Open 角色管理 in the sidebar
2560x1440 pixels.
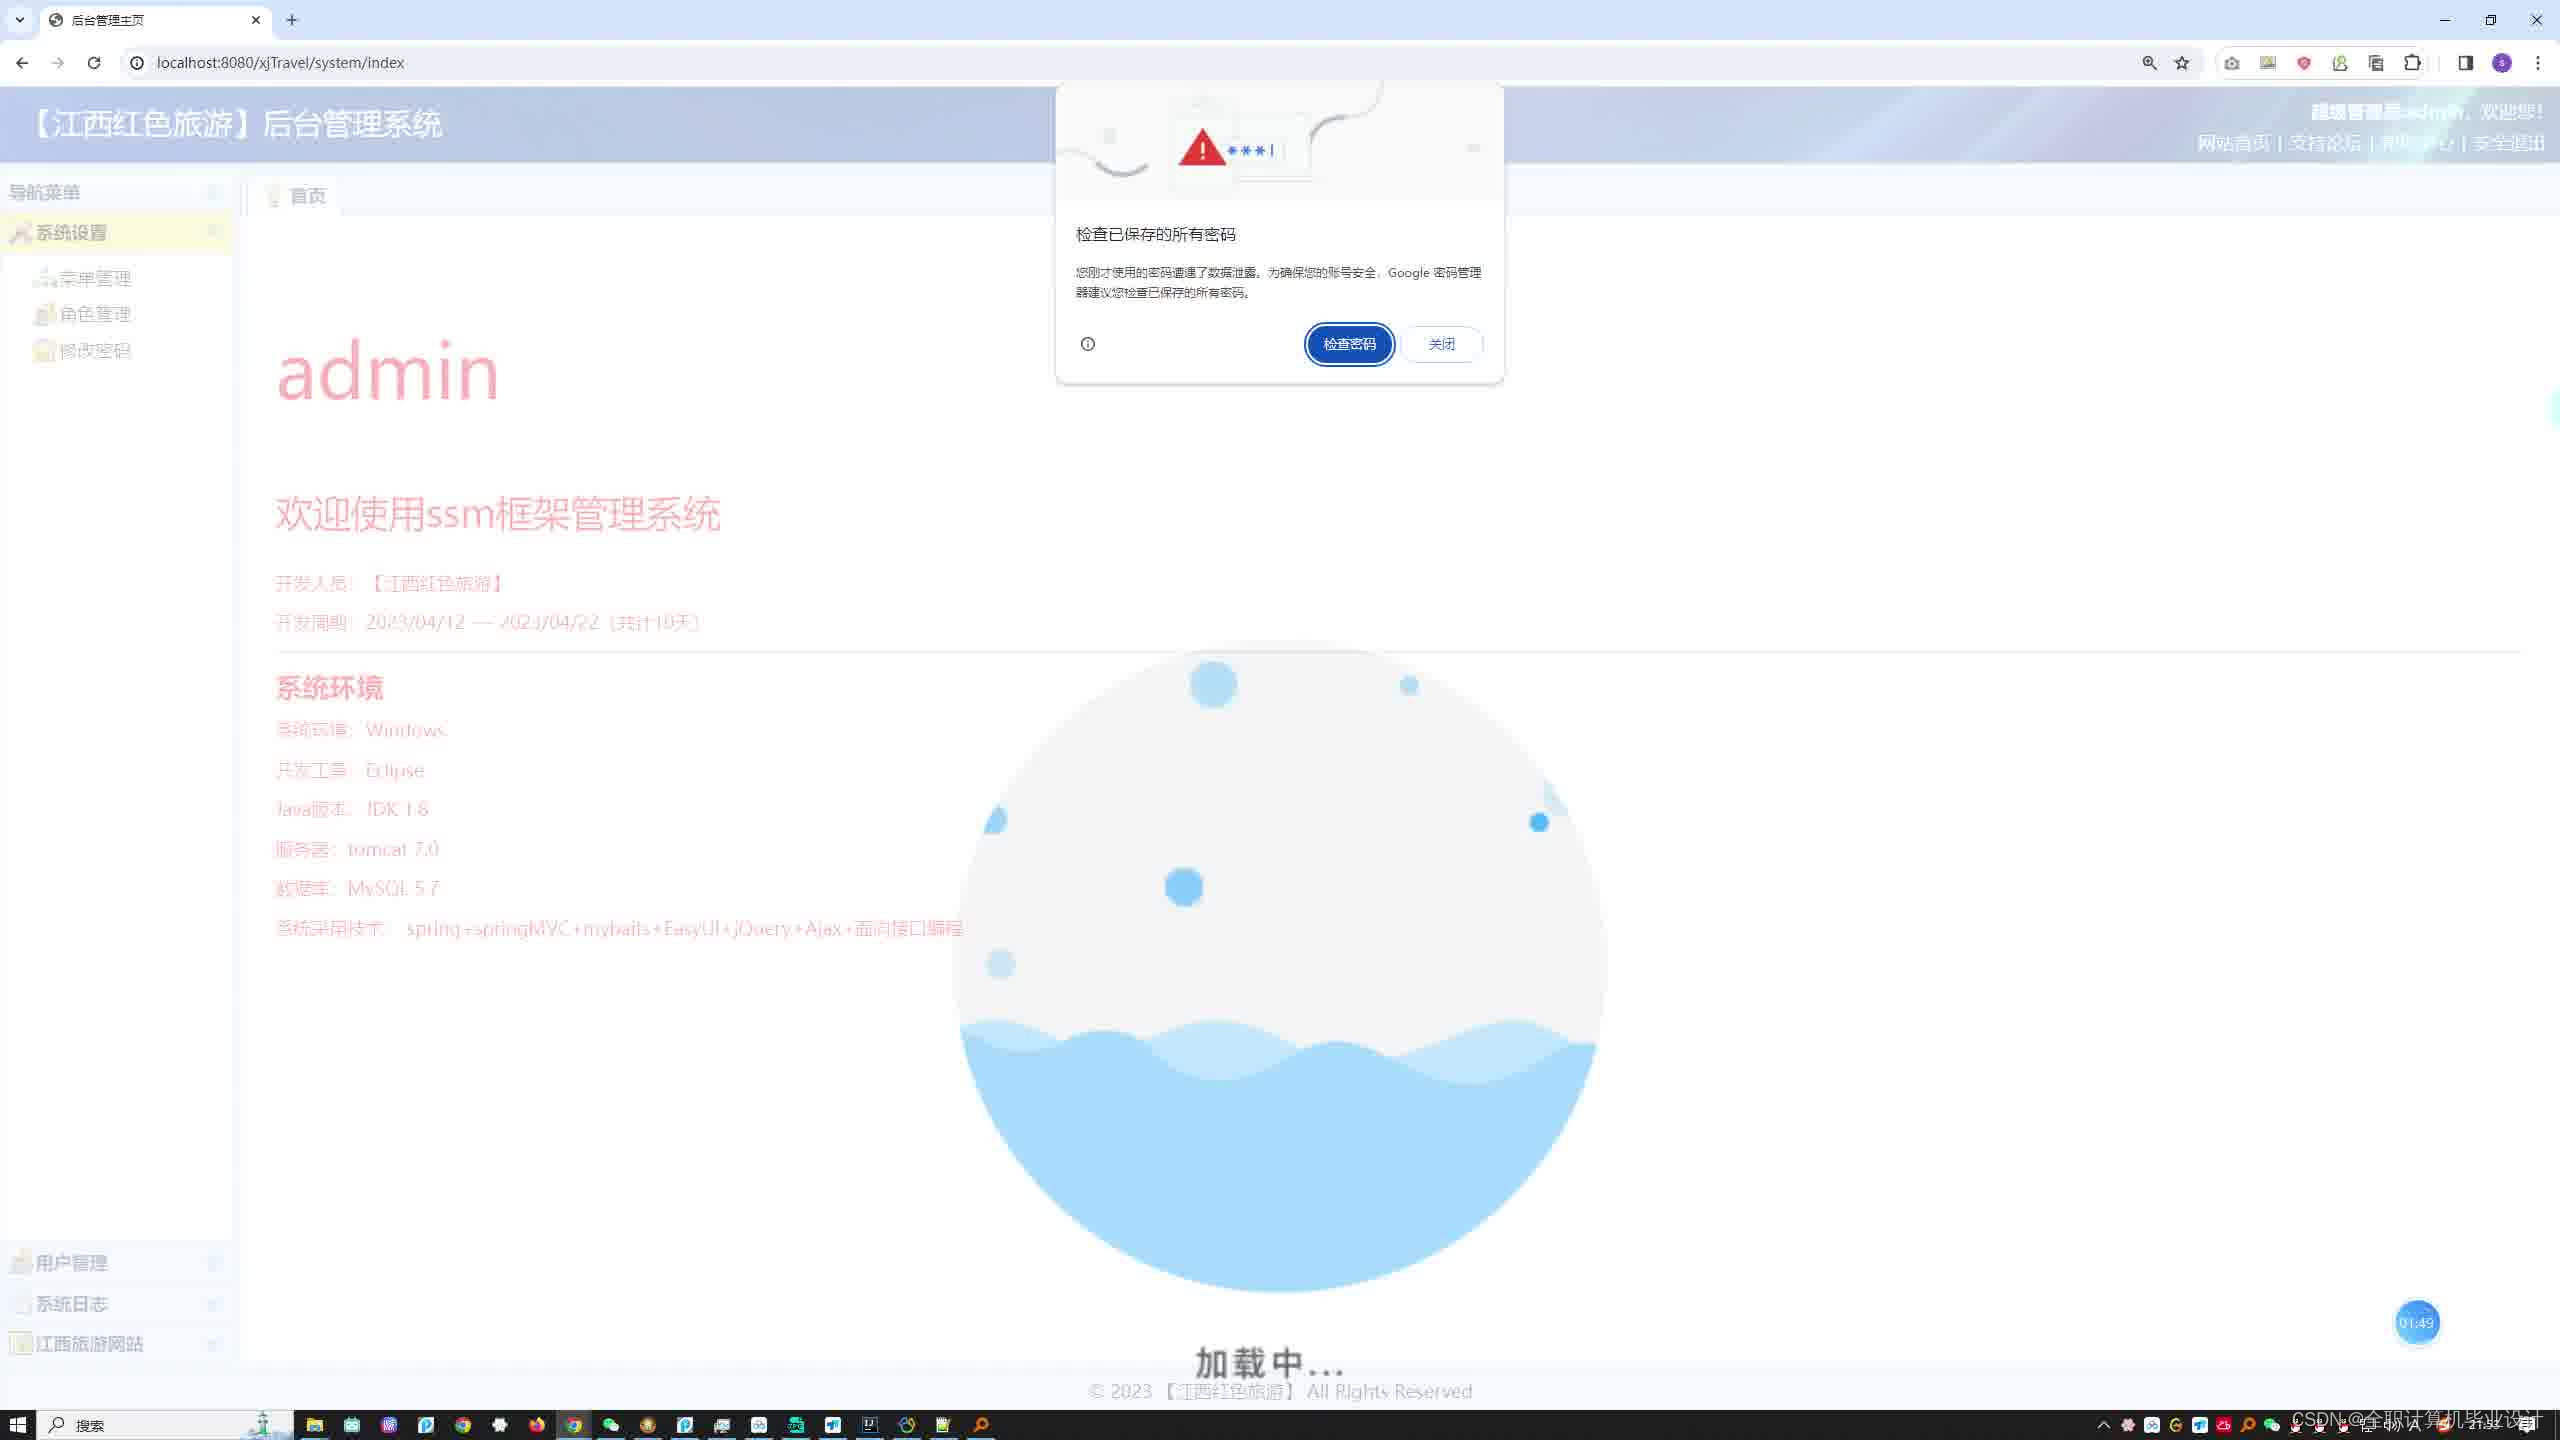click(94, 314)
